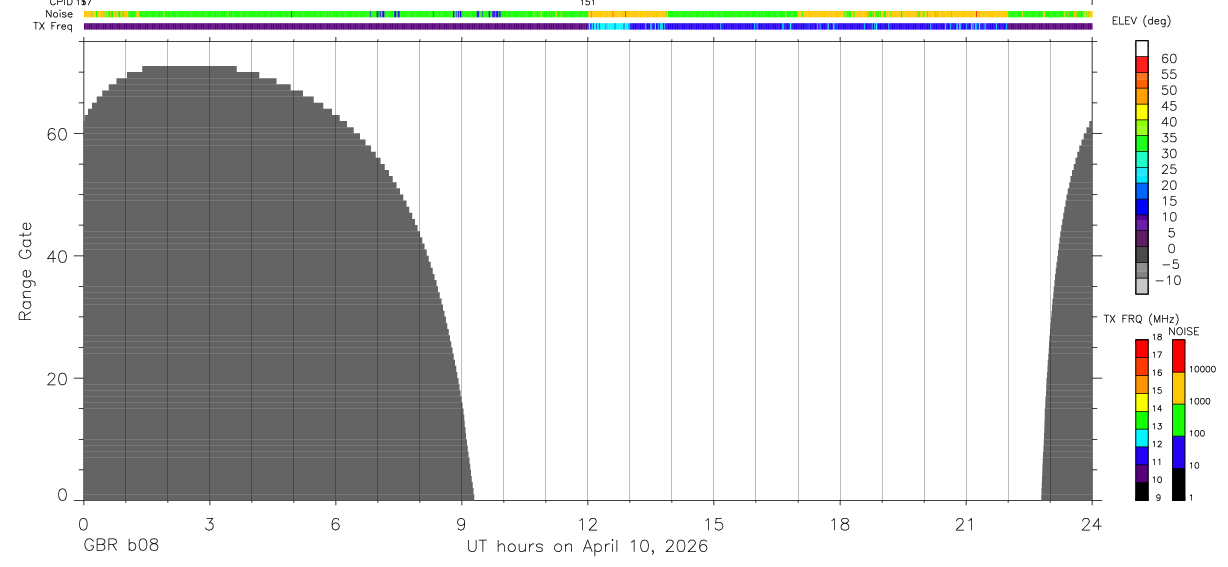Select the Range Gate axis tick '20'
The width and height of the screenshot is (1228, 567).
point(59,378)
